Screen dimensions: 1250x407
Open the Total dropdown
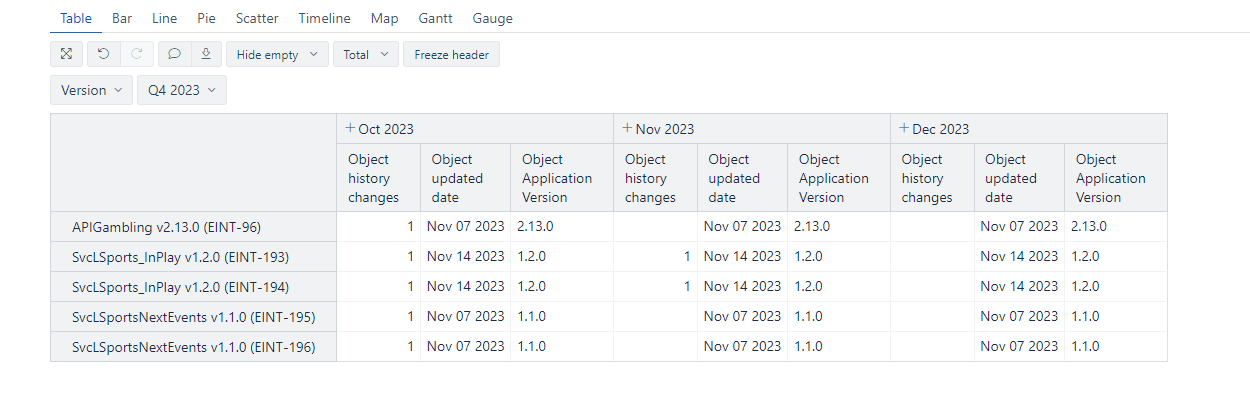pyautogui.click(x=366, y=54)
